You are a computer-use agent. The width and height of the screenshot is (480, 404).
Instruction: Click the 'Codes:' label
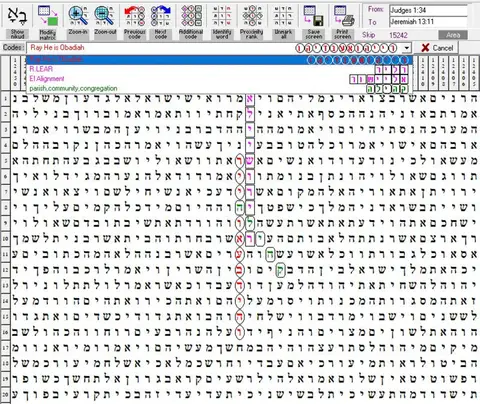pos(13,48)
